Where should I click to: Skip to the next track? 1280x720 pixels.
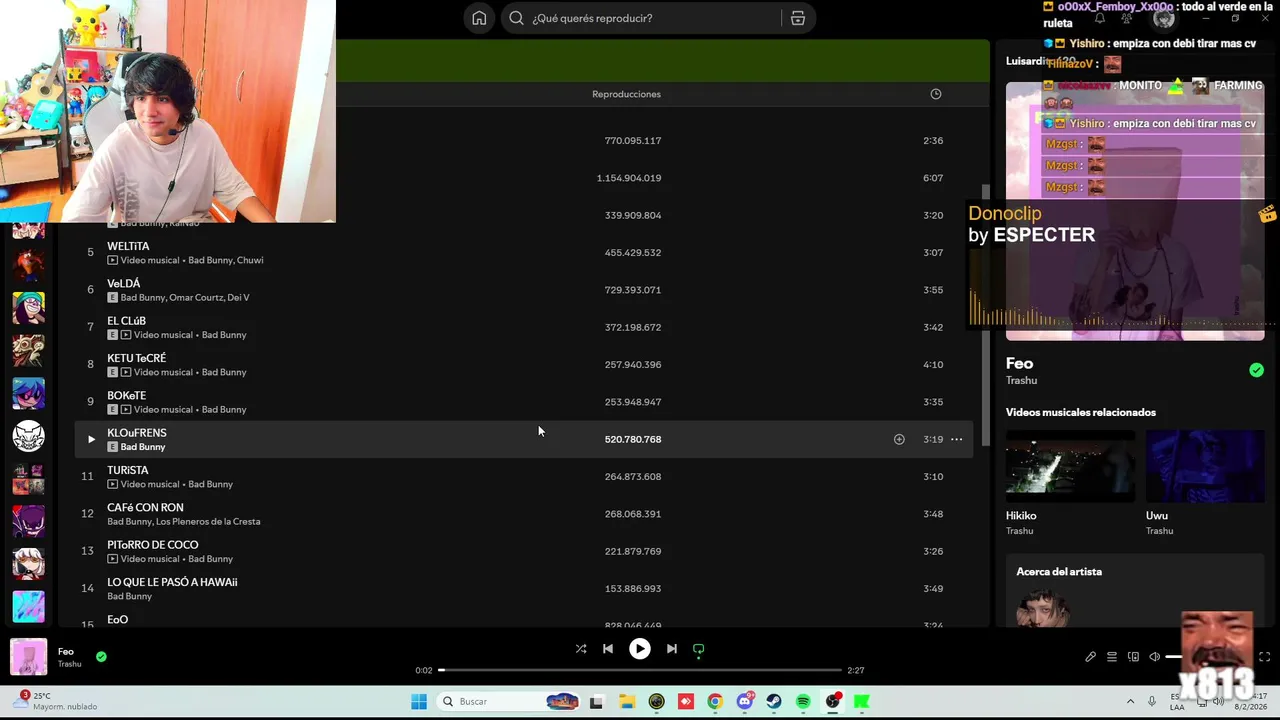(672, 649)
